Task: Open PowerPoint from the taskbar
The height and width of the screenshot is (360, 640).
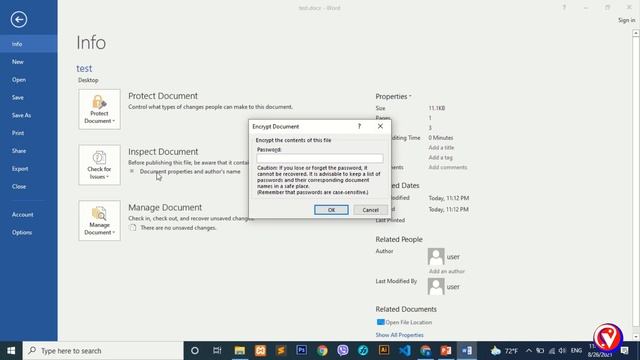Action: coord(446,351)
